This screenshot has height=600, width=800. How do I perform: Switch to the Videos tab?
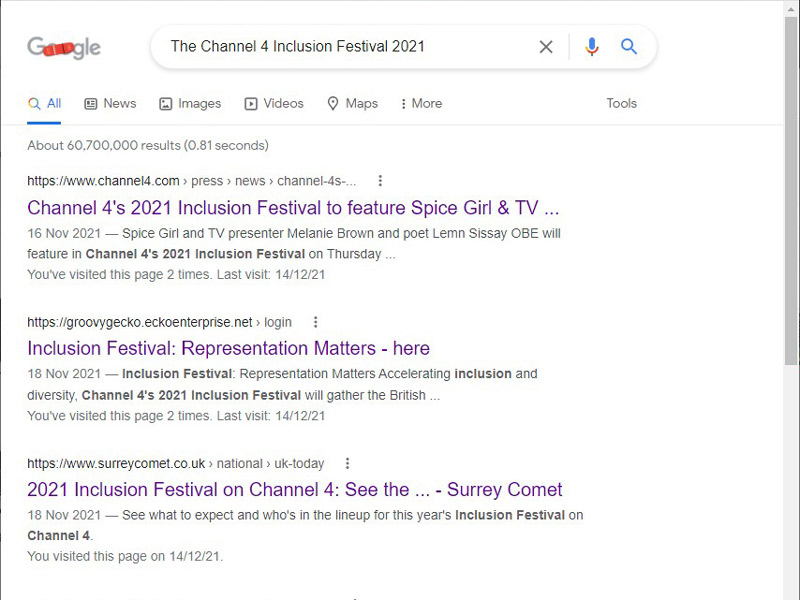(274, 104)
